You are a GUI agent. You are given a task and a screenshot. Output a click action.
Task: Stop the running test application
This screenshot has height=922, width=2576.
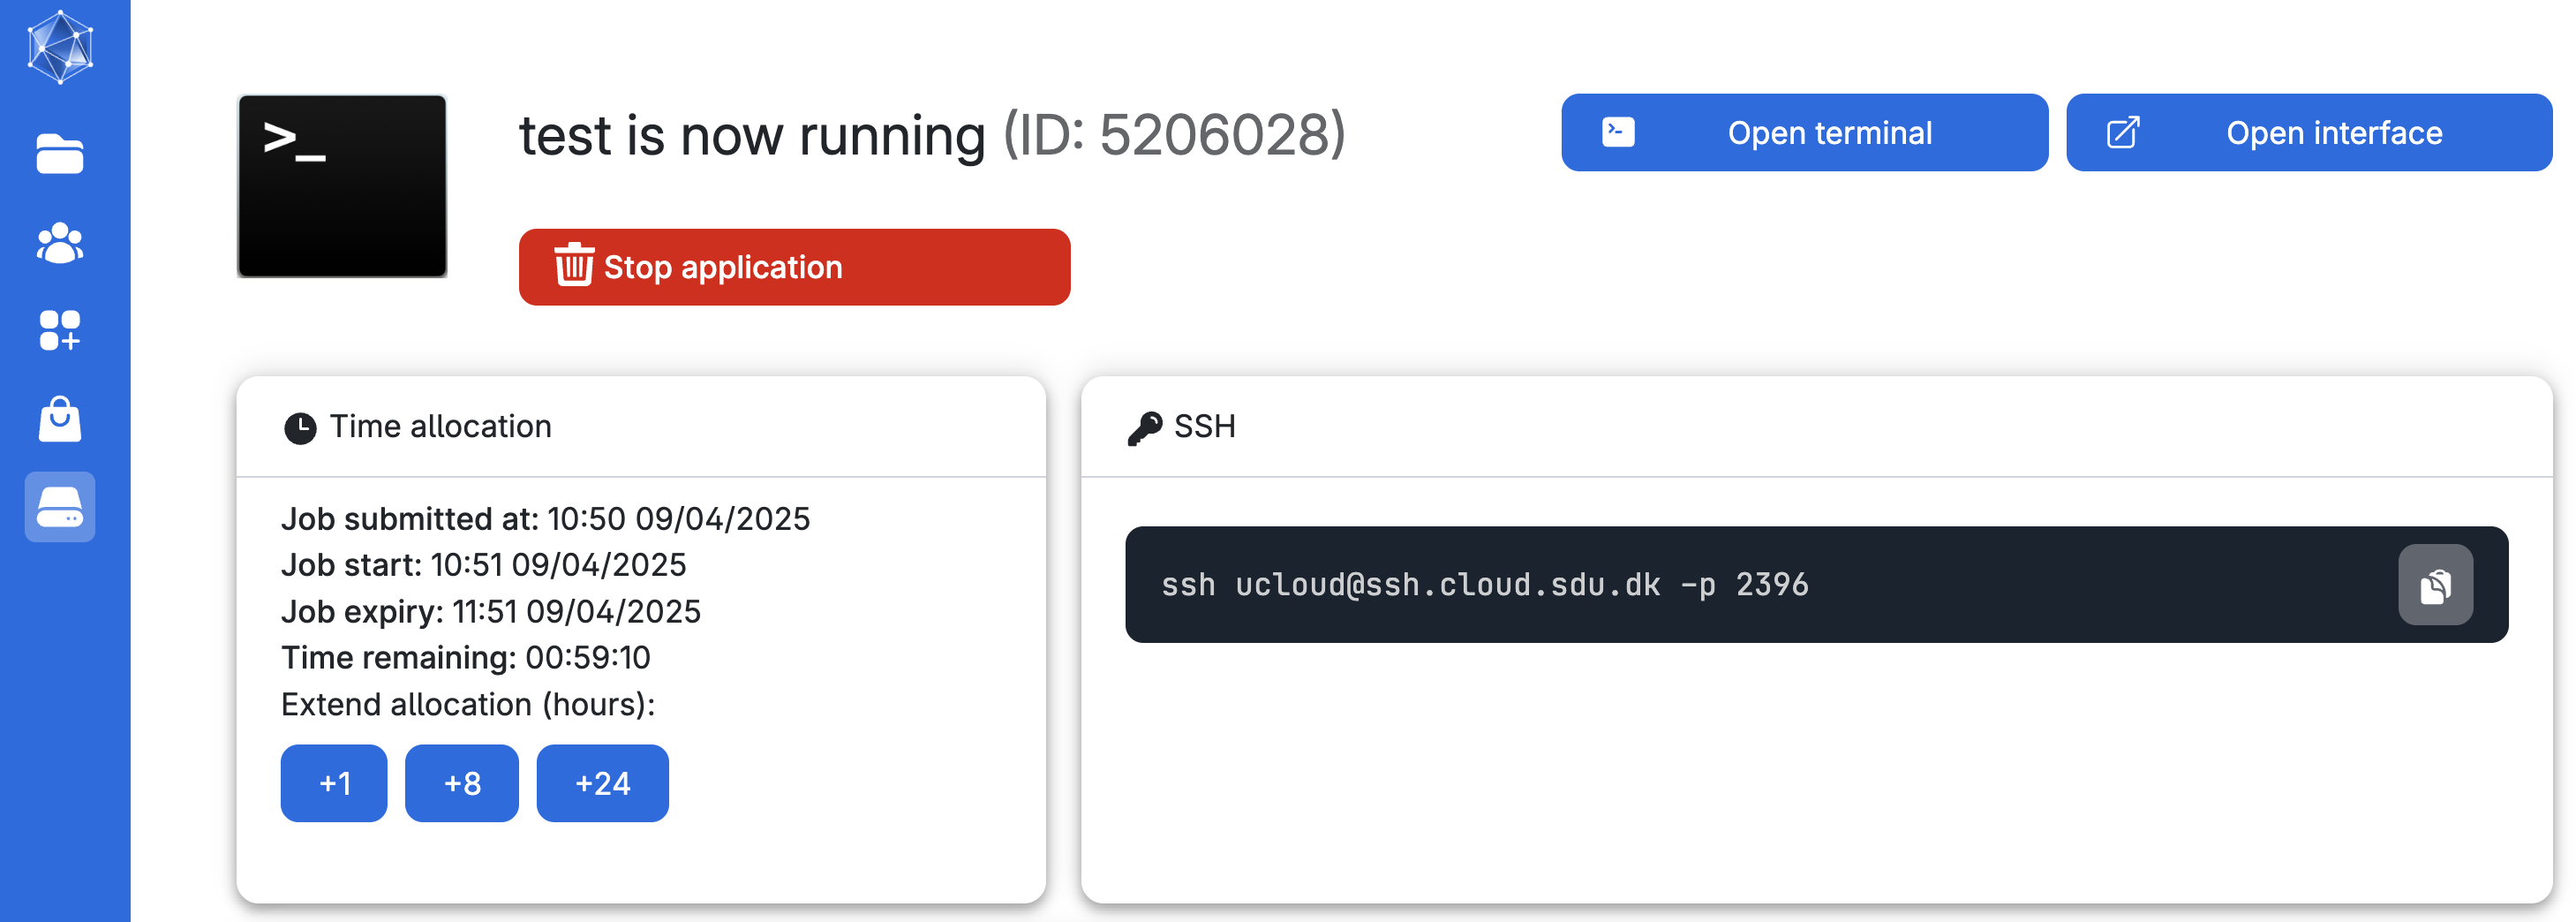click(794, 267)
